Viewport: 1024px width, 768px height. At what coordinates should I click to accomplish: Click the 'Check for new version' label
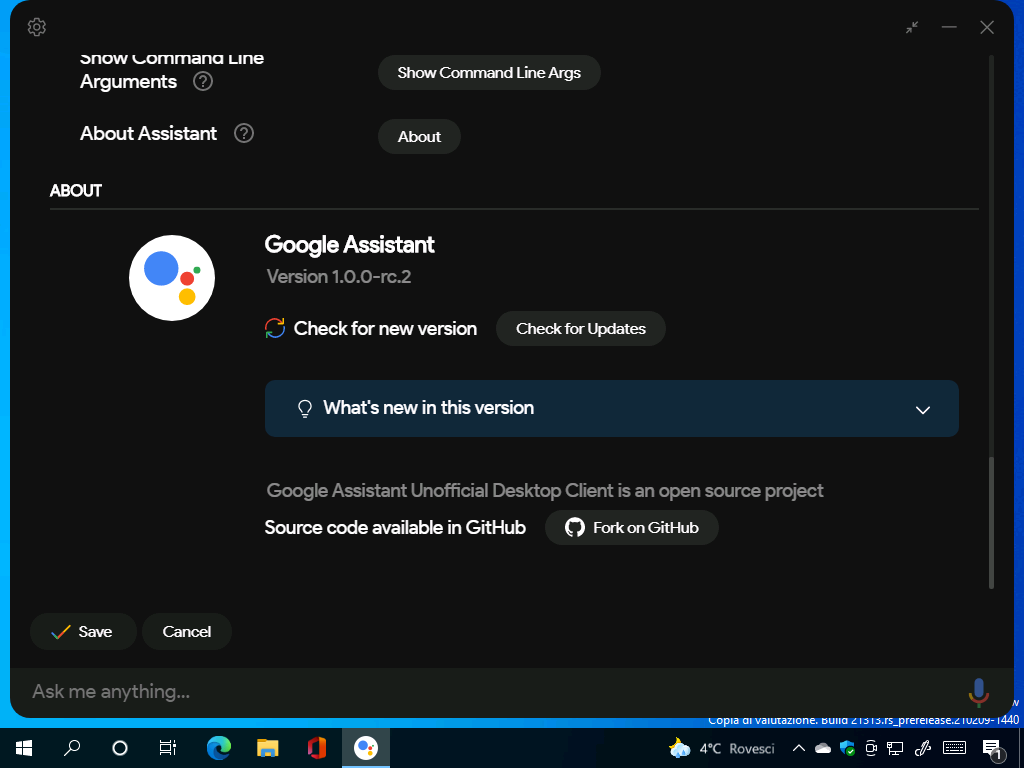click(385, 328)
